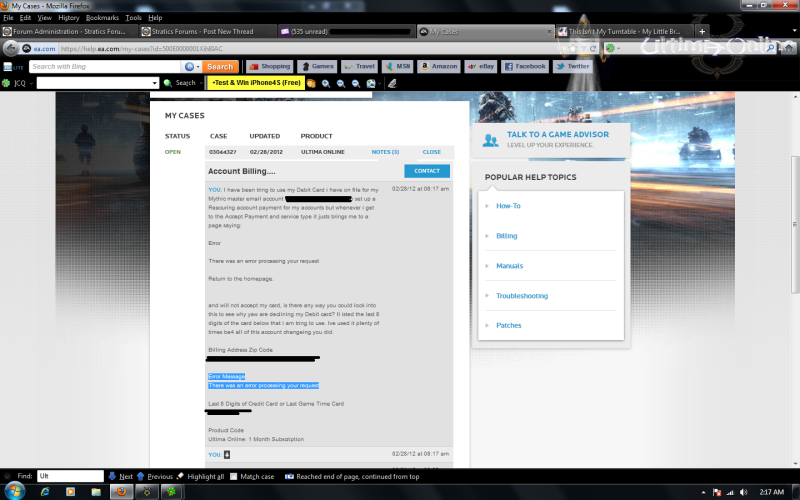Switch to the 535 unread mail tab
Screen dimensions: 800x500
pos(346,32)
